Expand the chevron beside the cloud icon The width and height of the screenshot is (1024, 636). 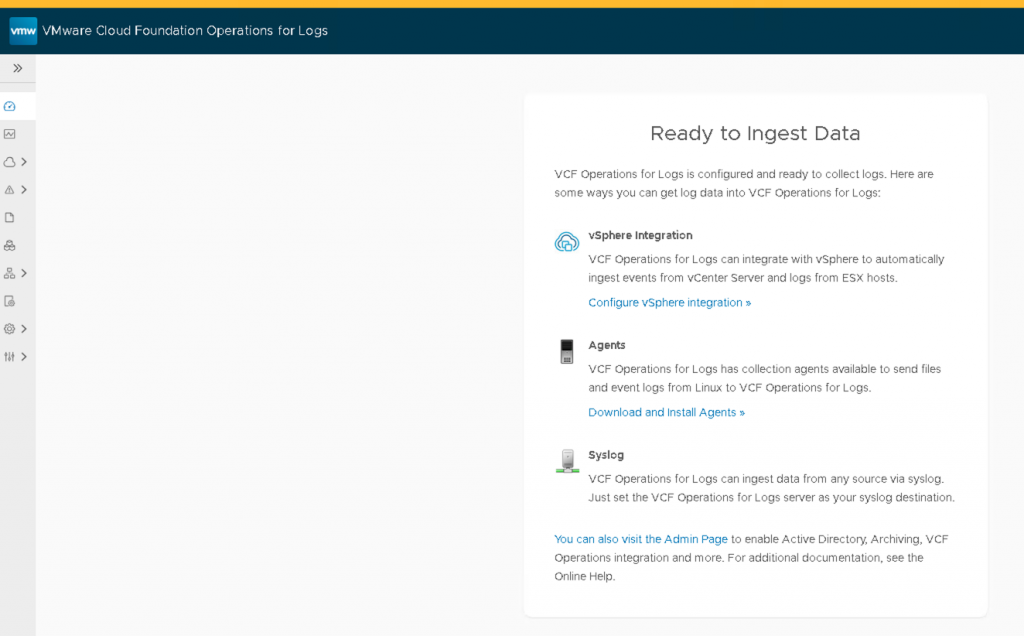[24, 162]
